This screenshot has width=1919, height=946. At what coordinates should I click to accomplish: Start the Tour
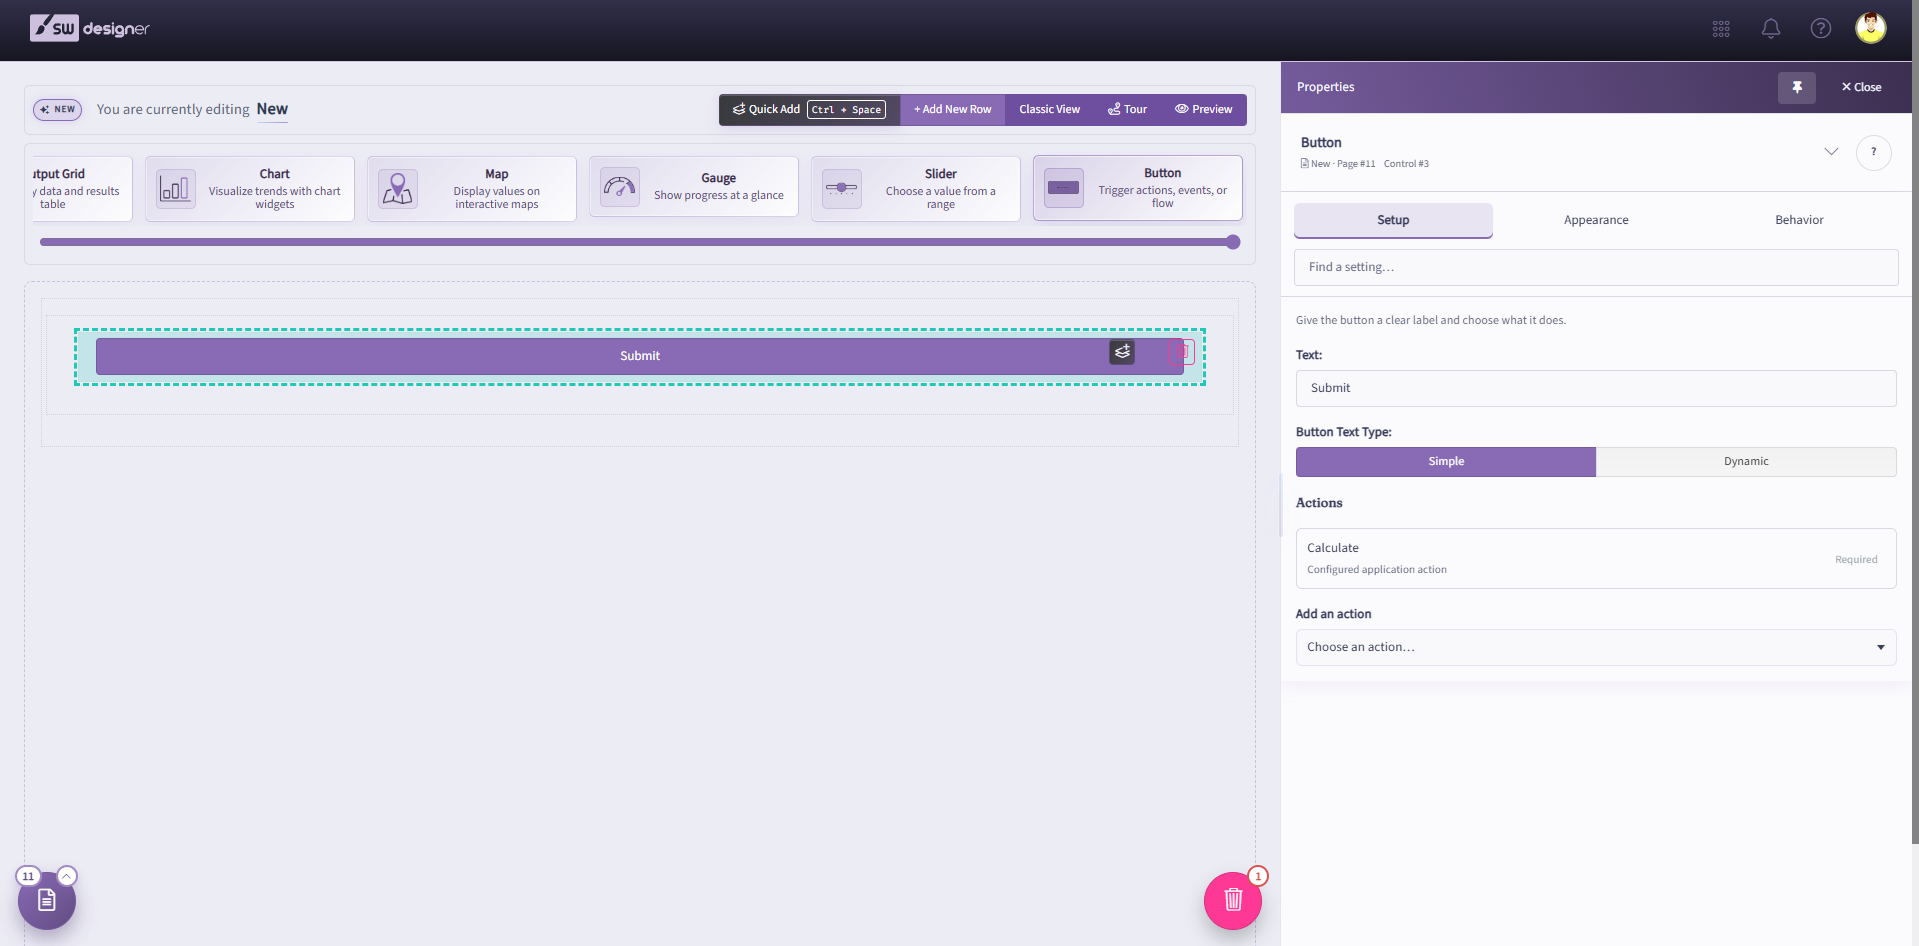pos(1127,110)
